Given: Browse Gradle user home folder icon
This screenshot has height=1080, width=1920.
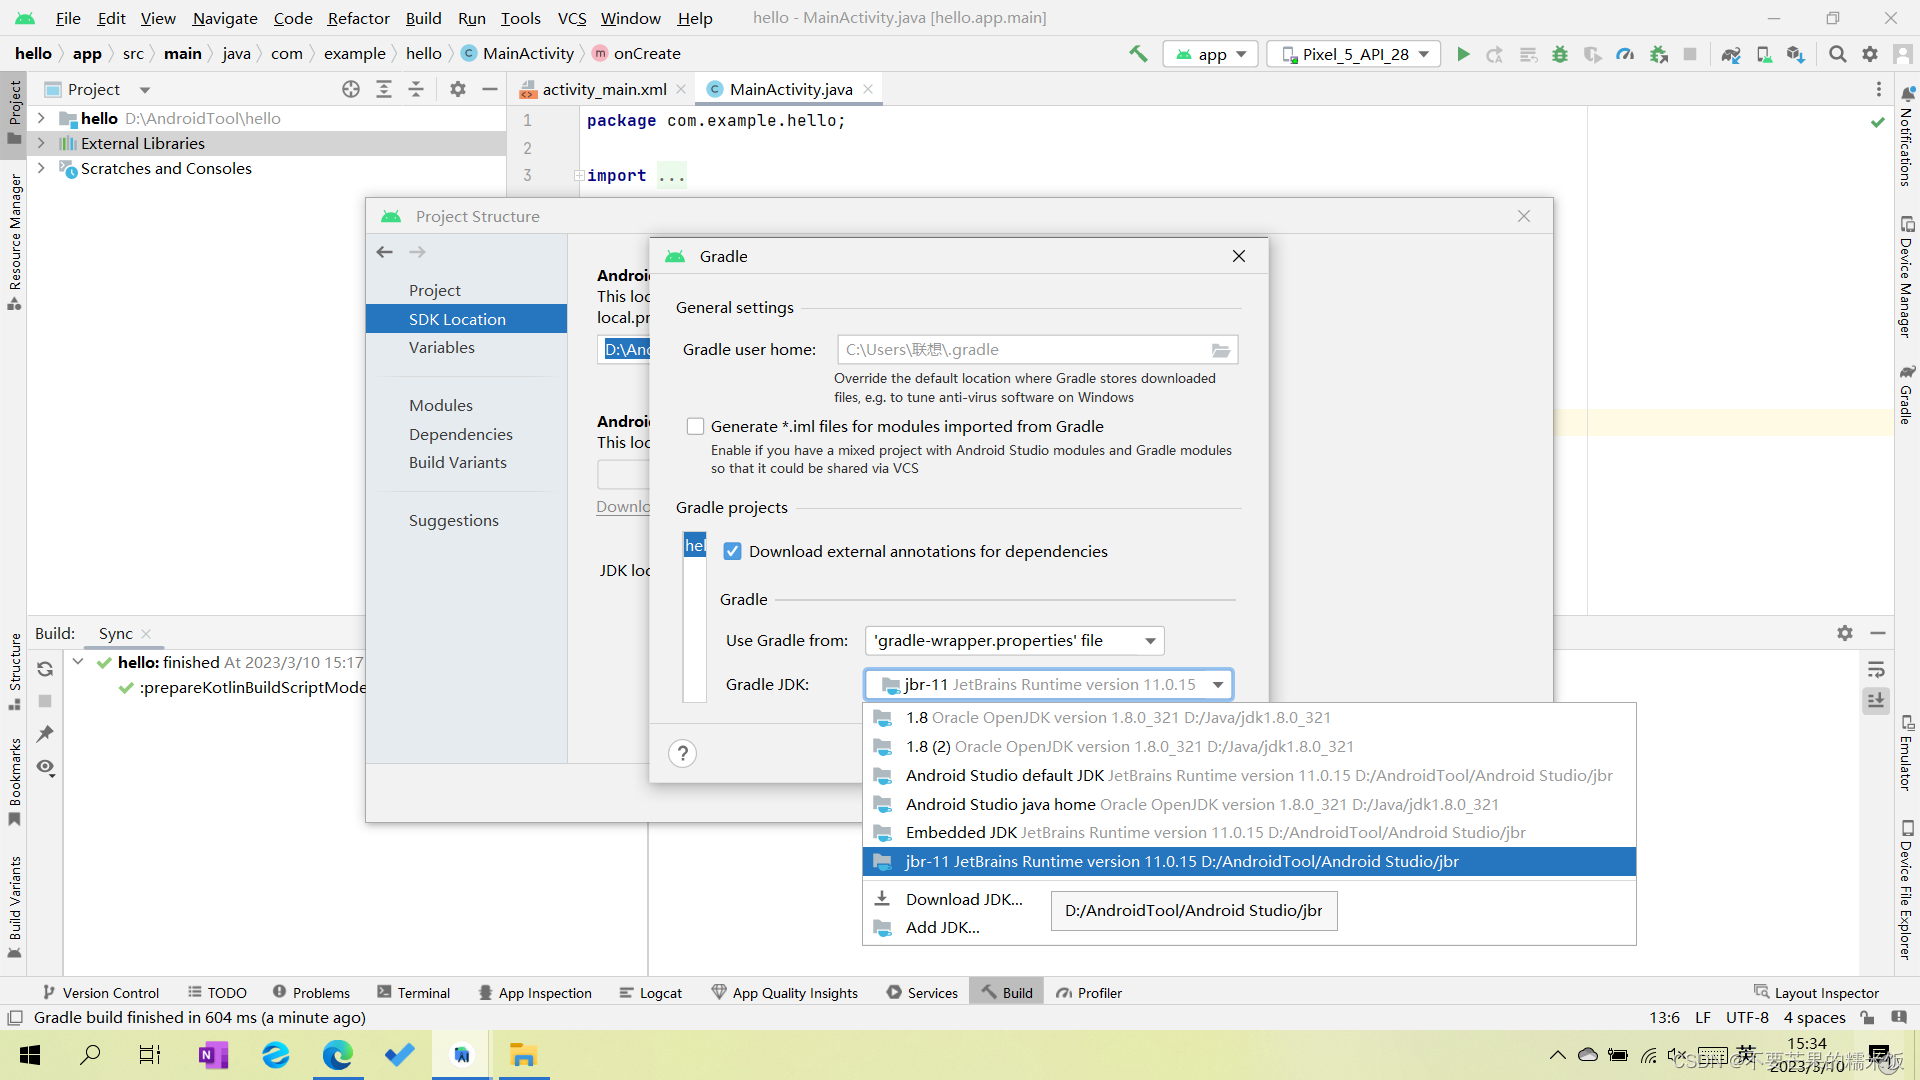Looking at the screenshot, I should pyautogui.click(x=1221, y=350).
